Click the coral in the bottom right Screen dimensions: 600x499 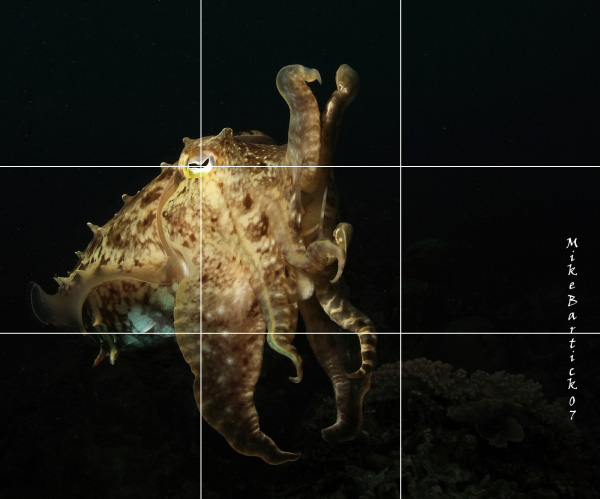click(470, 410)
